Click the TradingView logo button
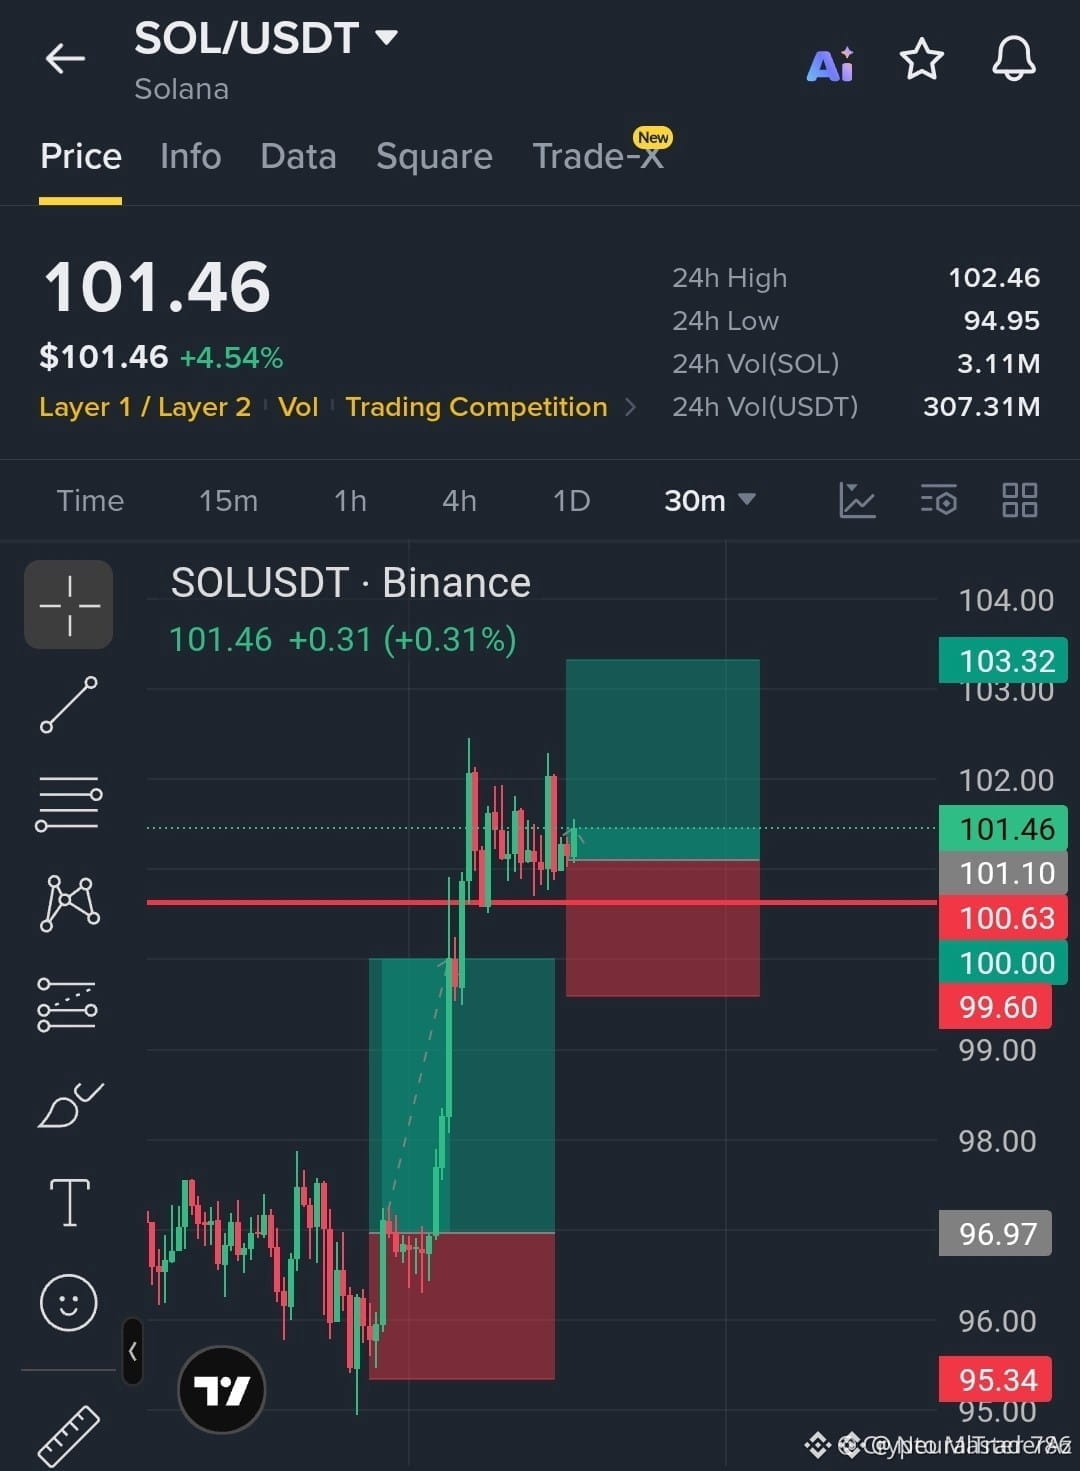This screenshot has width=1080, height=1471. (221, 1389)
